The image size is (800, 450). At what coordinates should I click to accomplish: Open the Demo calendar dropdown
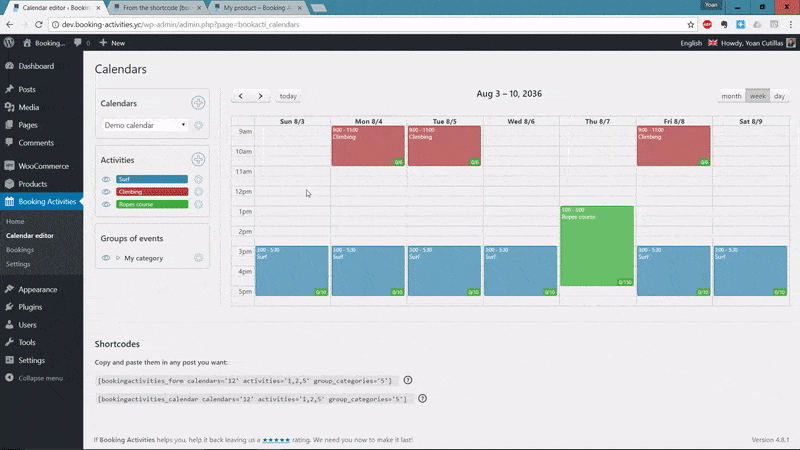[x=145, y=125]
